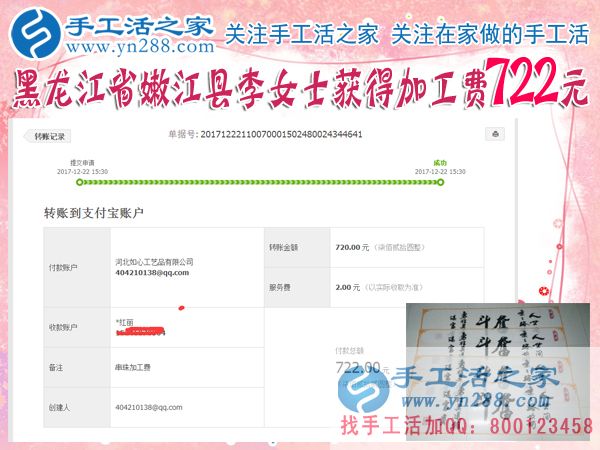
Task: Open the www.yn288.com link in header
Action: click(140, 47)
